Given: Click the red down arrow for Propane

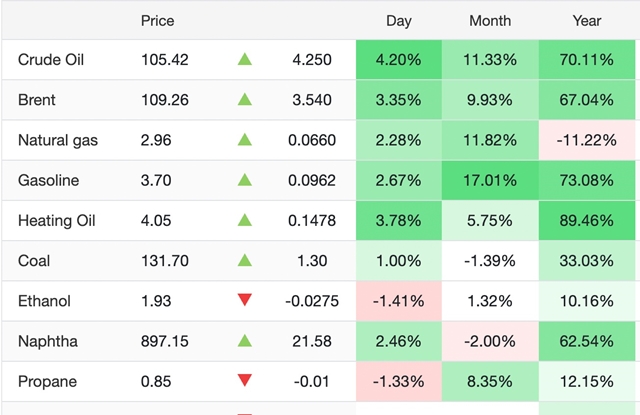Looking at the screenshot, I should tap(244, 380).
